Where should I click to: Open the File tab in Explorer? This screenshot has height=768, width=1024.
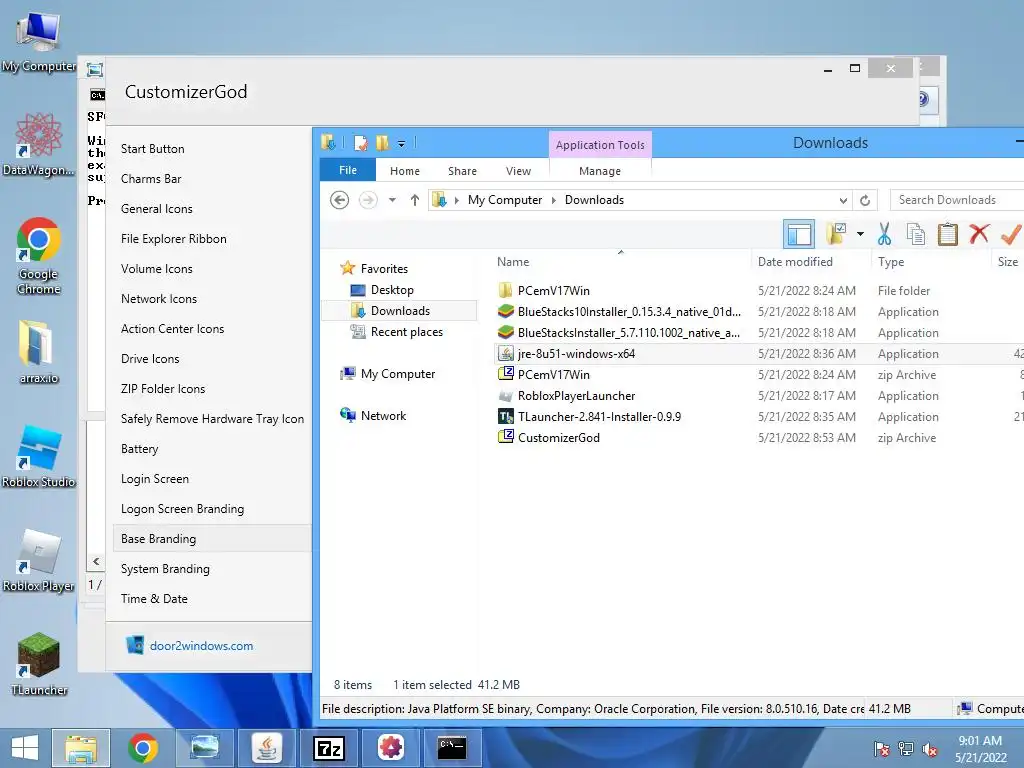tap(347, 170)
